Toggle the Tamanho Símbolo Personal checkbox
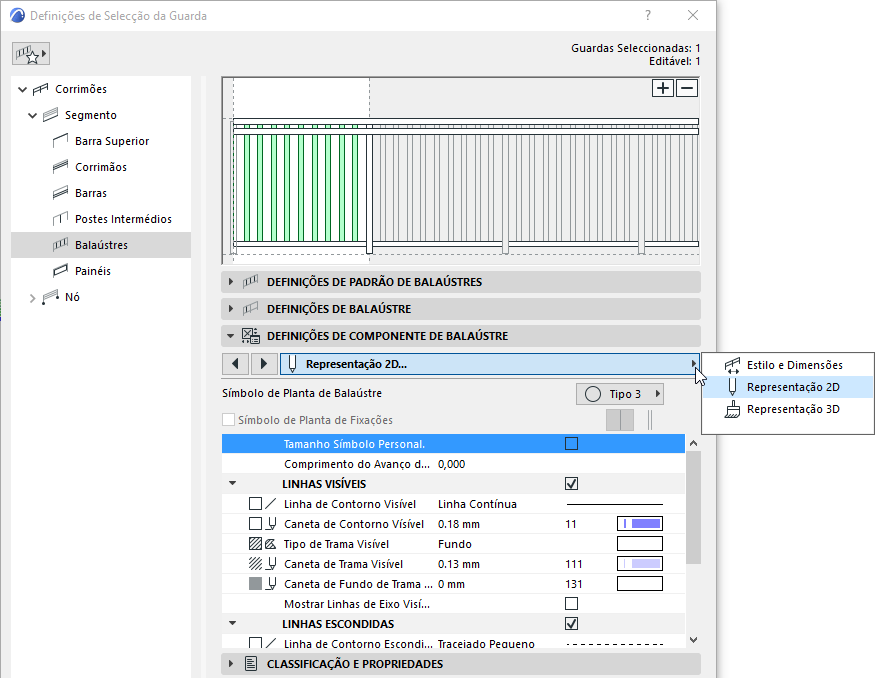876x678 pixels. (571, 444)
